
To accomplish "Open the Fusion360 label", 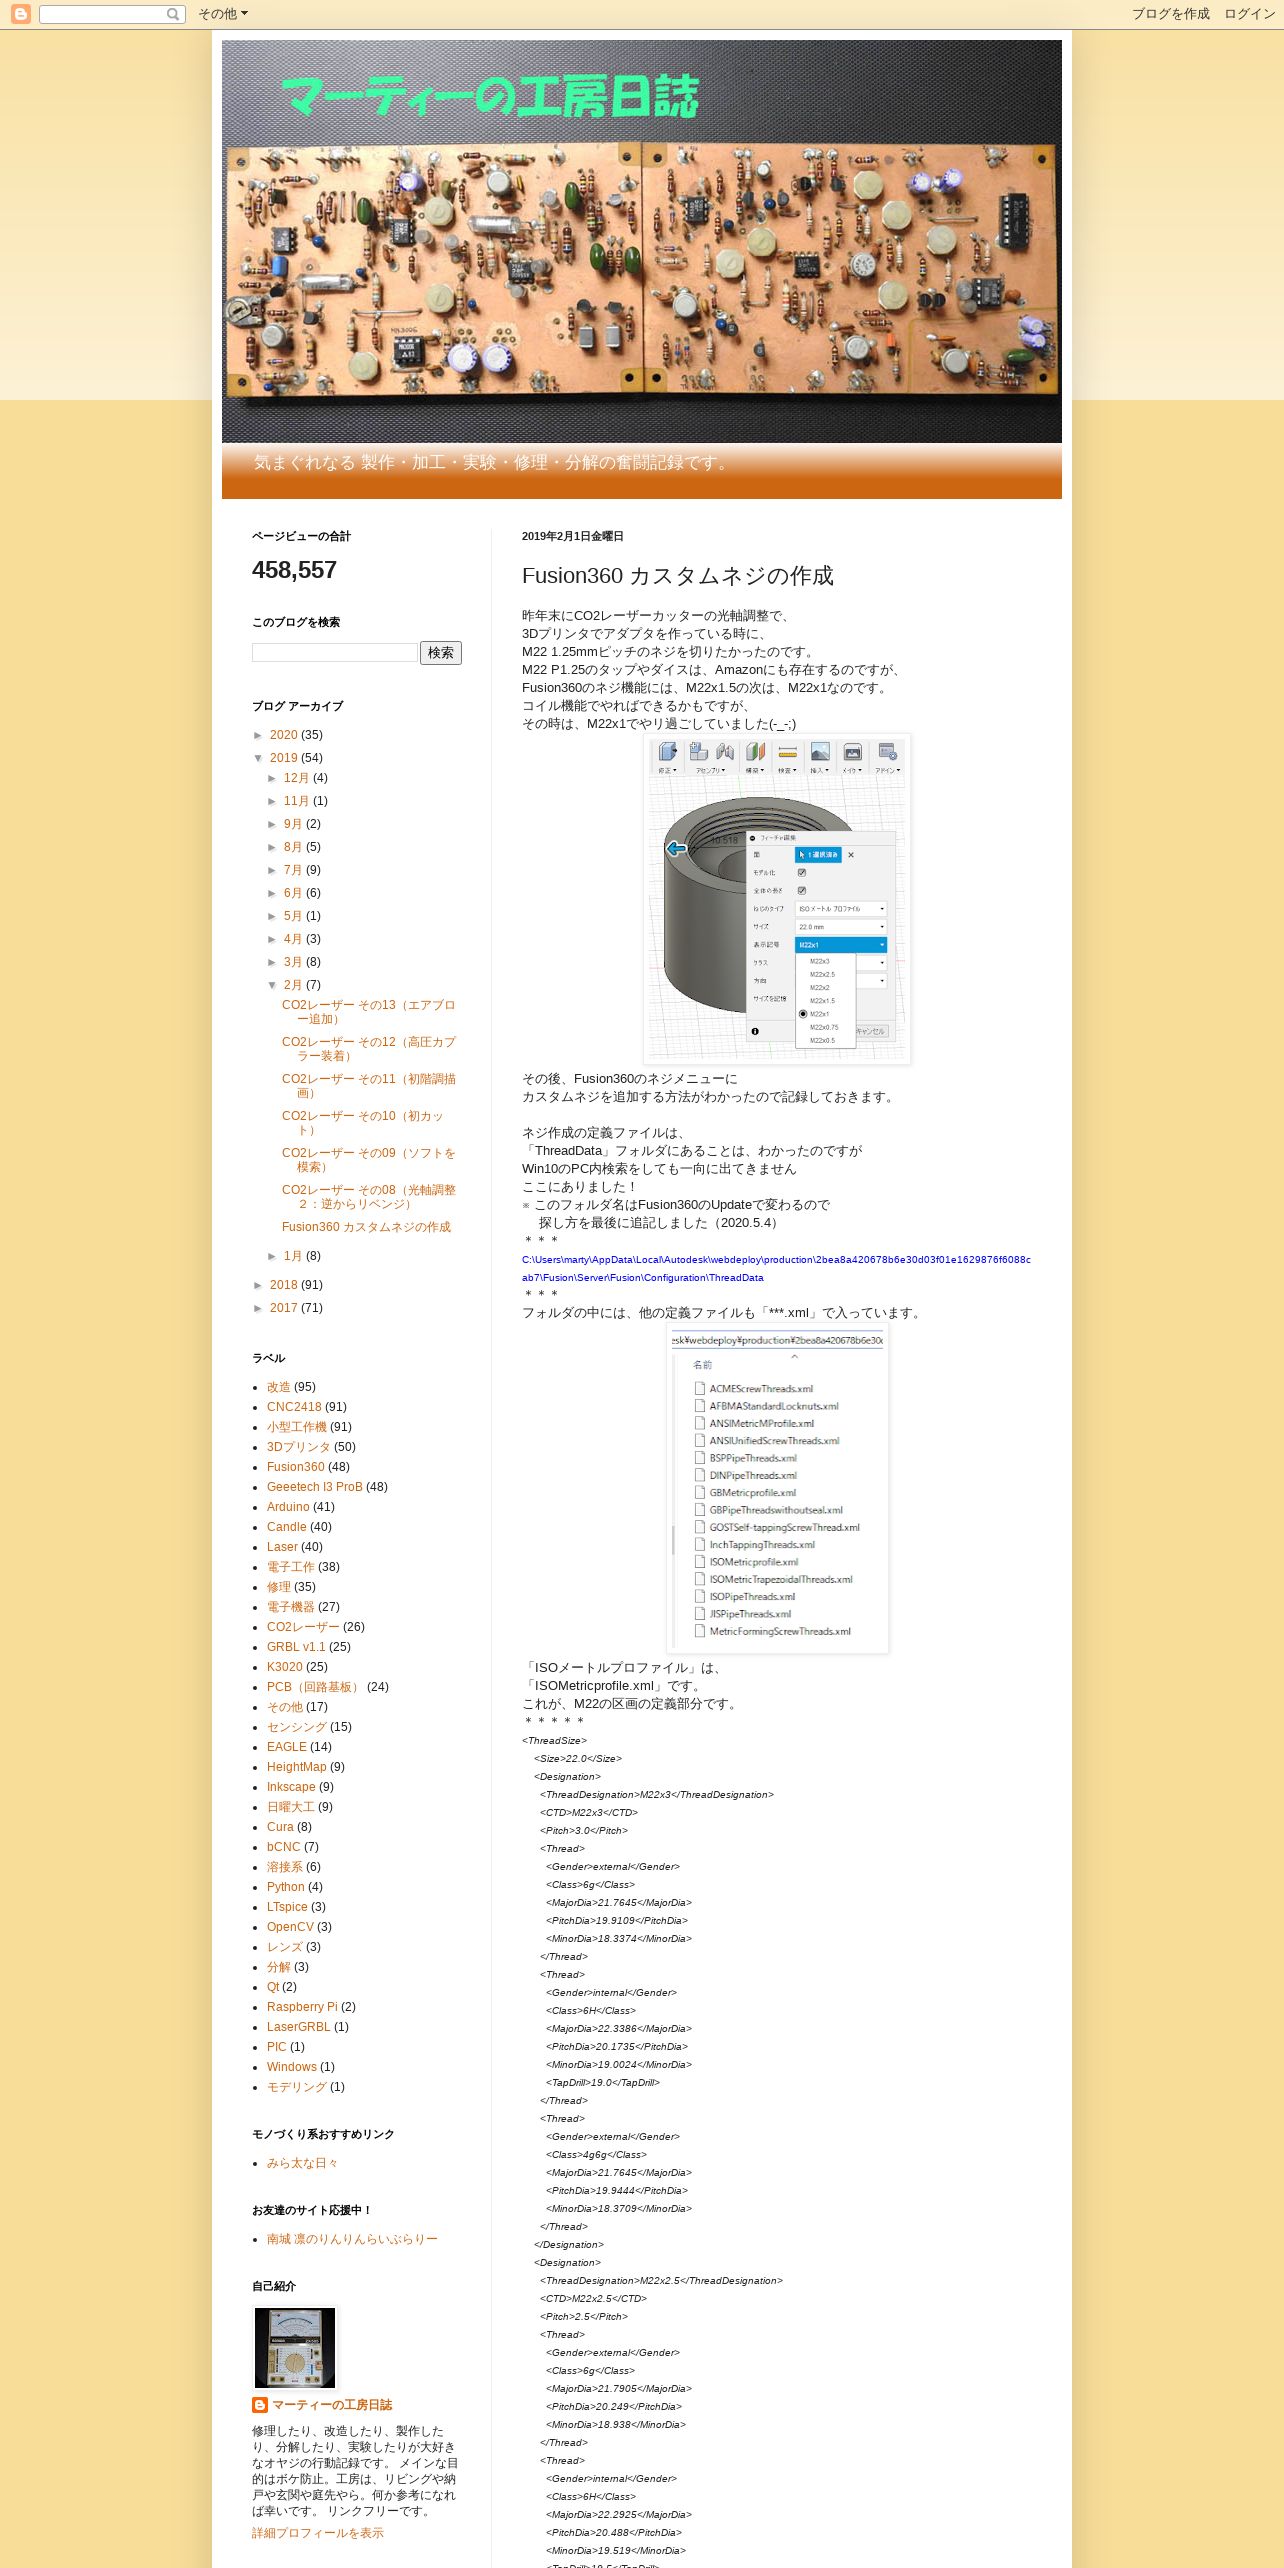I will [295, 1467].
